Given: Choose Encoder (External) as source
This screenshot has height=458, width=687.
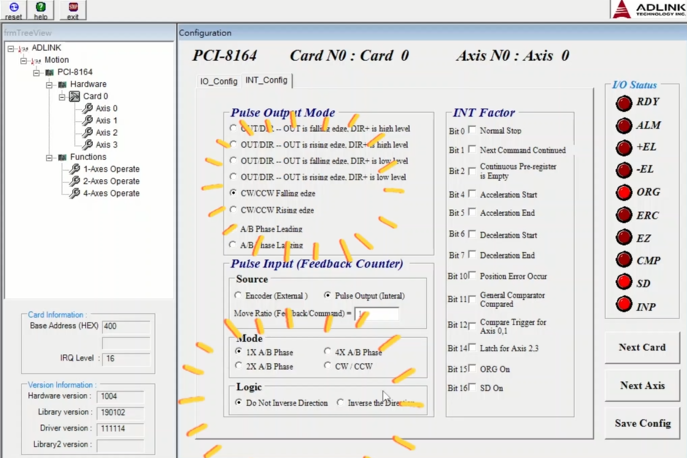Looking at the screenshot, I should click(x=238, y=296).
